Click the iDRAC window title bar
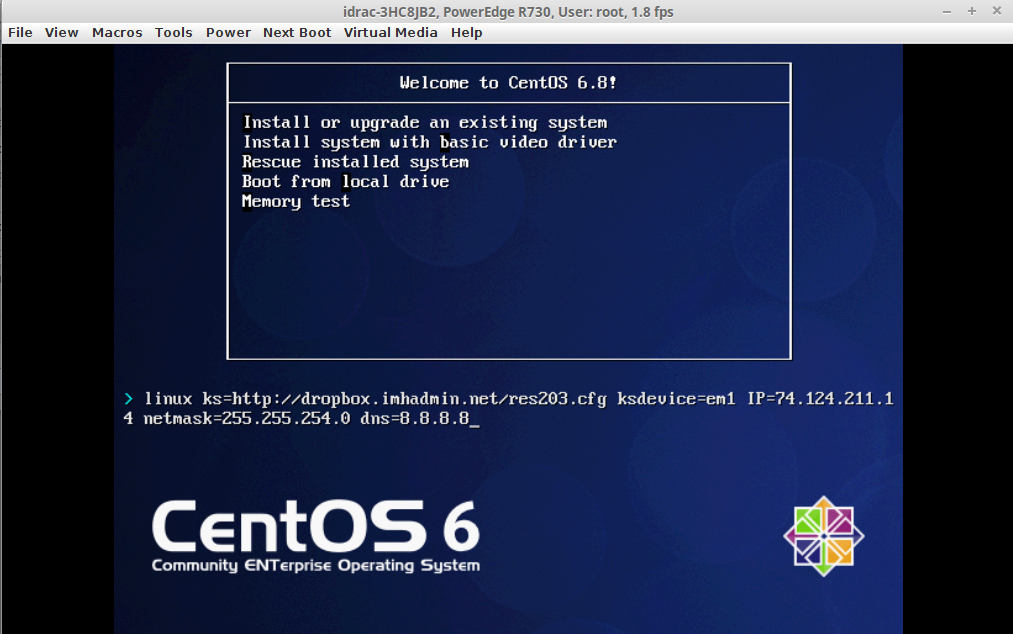The width and height of the screenshot is (1013, 634). pos(506,10)
